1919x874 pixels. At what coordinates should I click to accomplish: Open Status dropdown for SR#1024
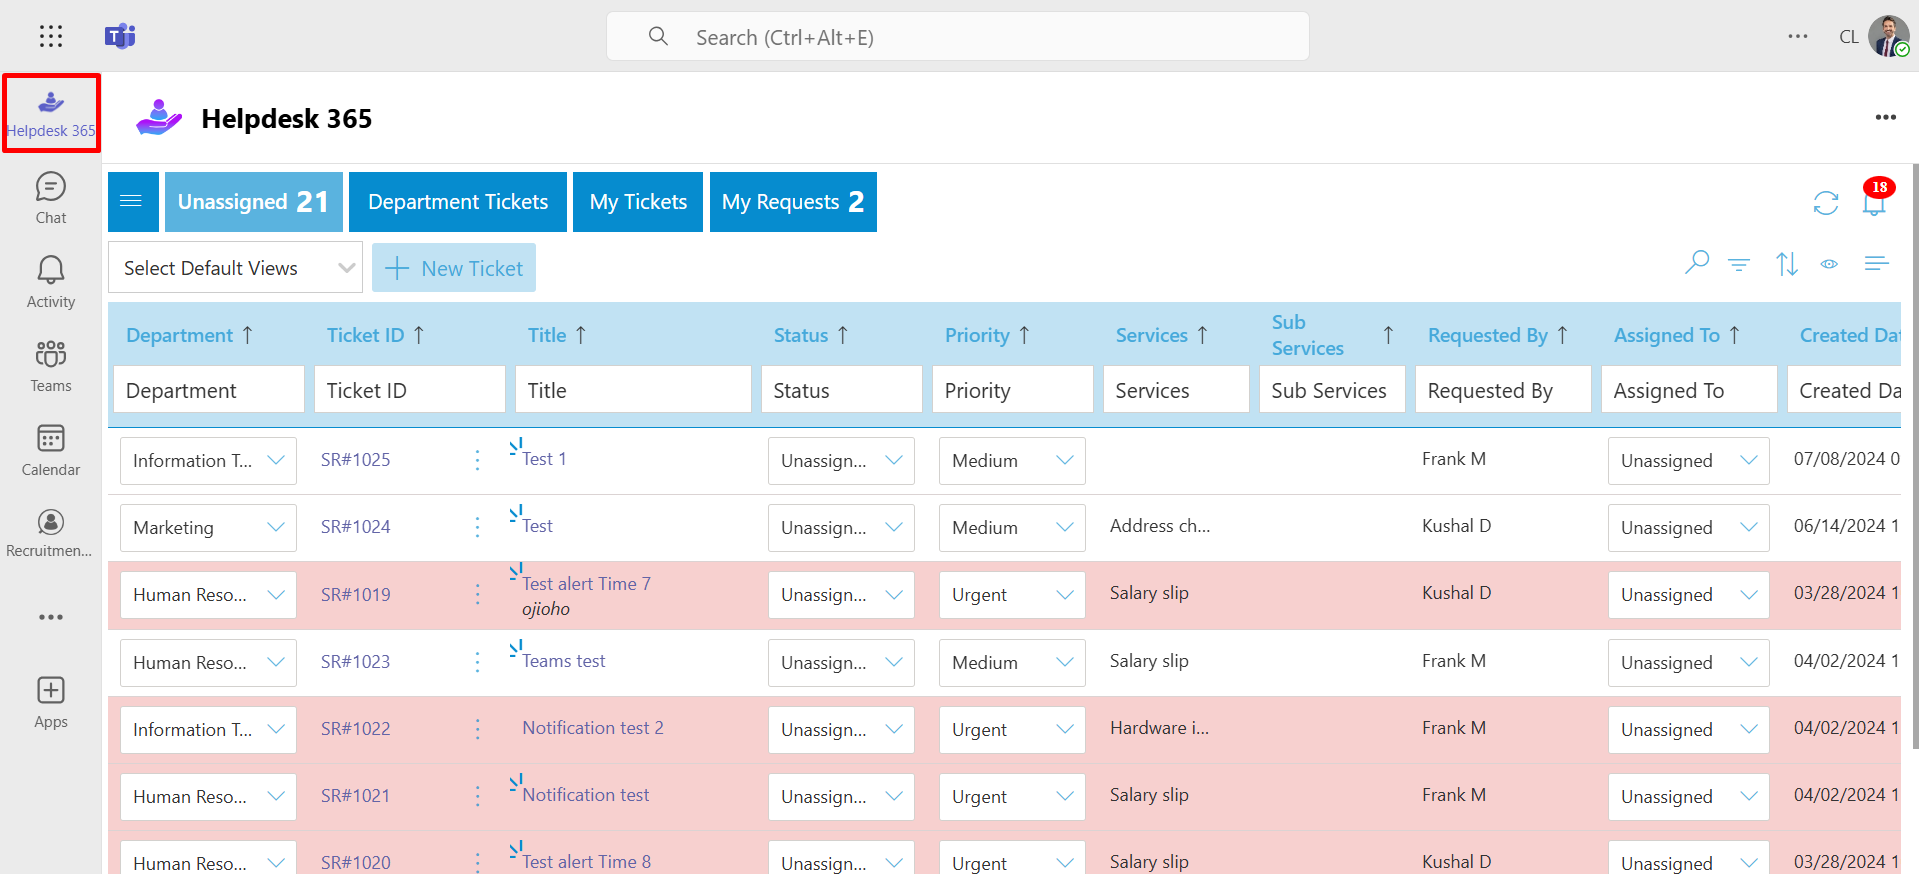pos(841,528)
